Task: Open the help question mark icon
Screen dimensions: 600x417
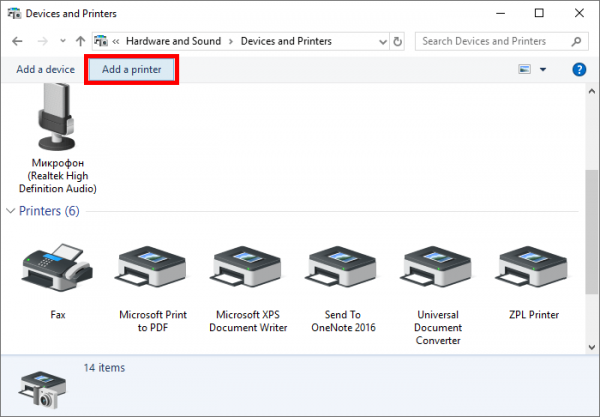Action: click(x=579, y=70)
